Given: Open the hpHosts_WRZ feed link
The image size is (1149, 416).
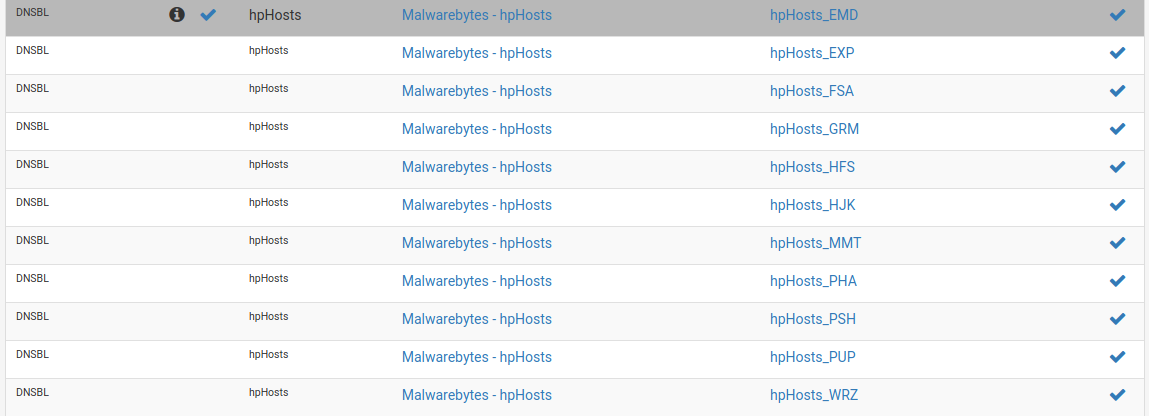Looking at the screenshot, I should point(814,395).
